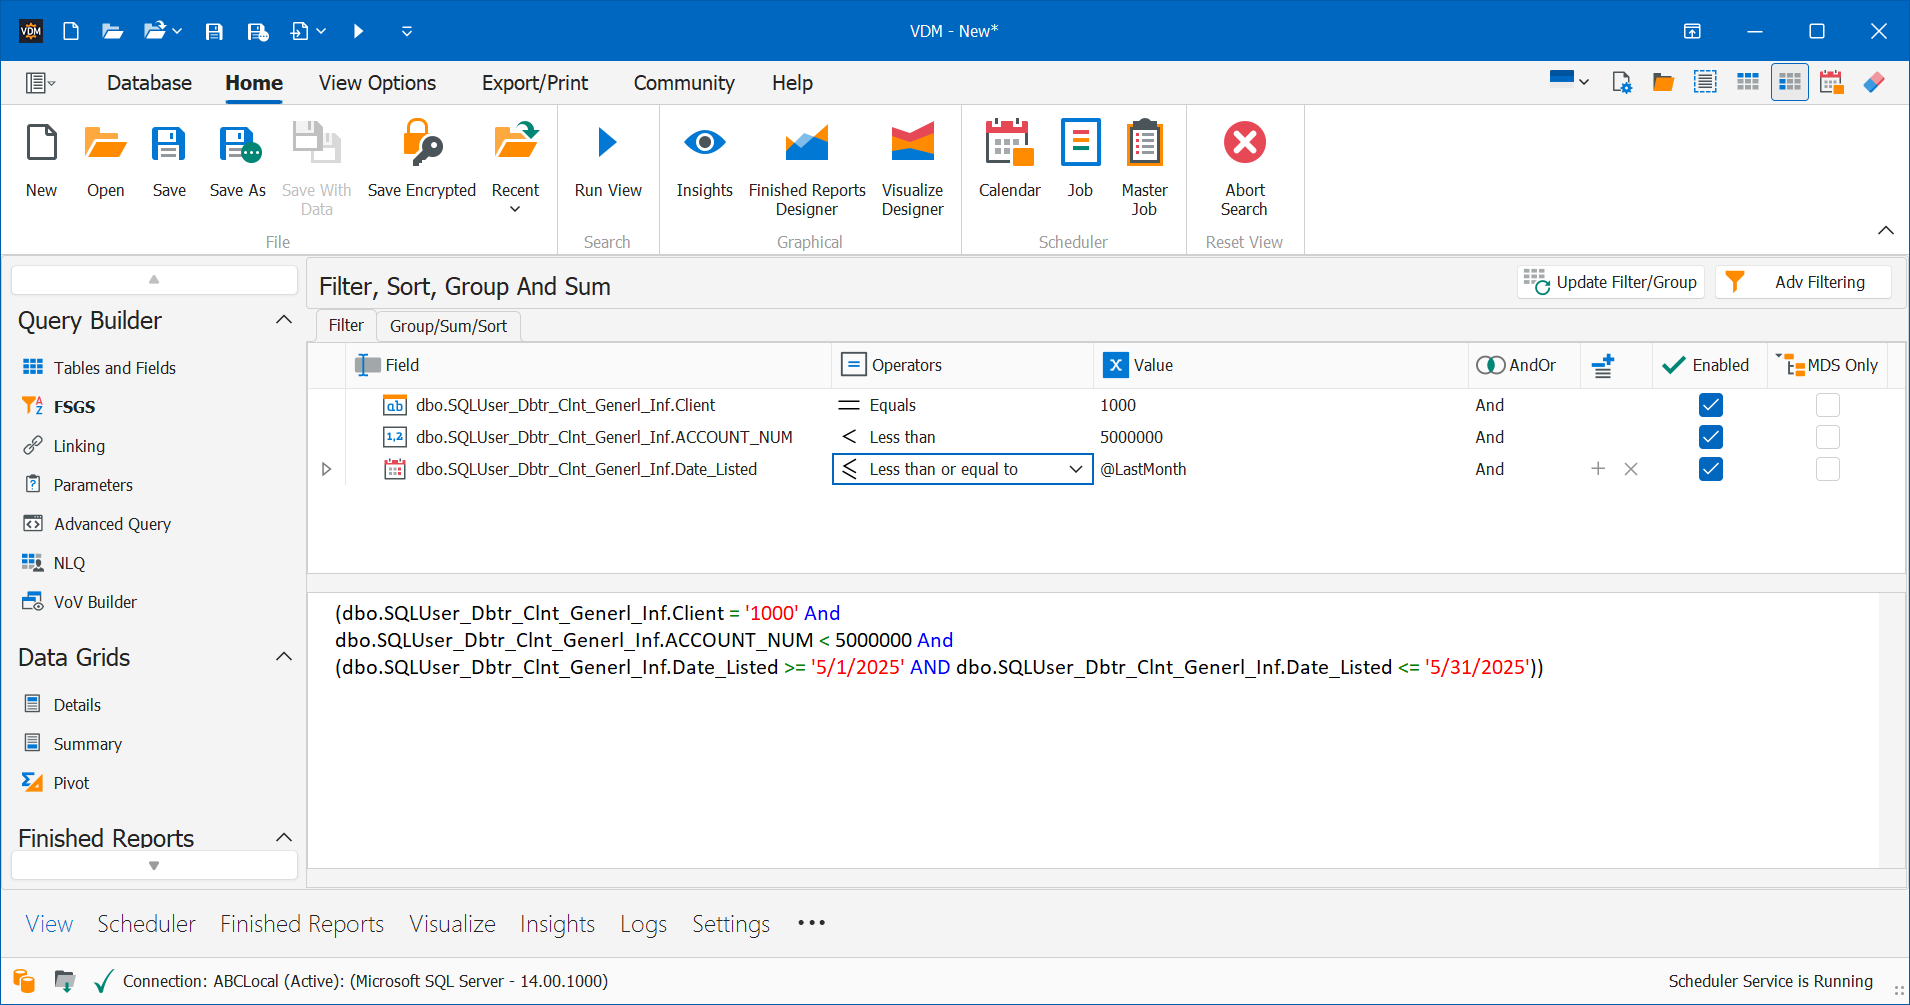
Task: Collapse the Data Grids section
Action: click(x=284, y=657)
